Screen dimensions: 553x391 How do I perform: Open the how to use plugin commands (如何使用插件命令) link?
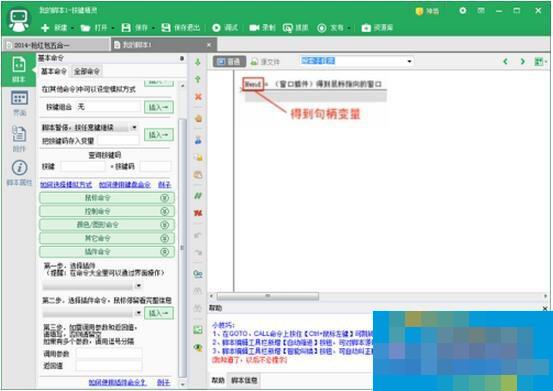[x=118, y=382]
